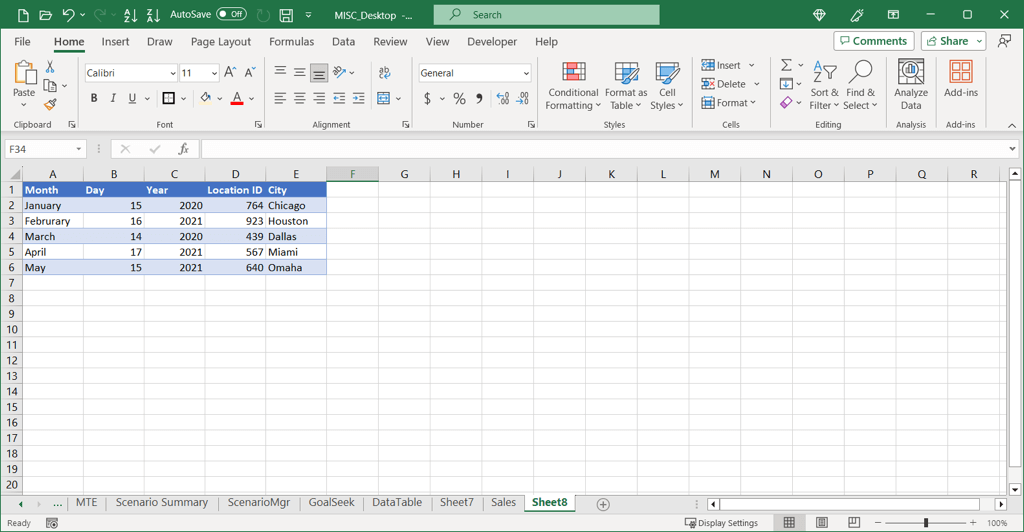Switch to the GoalSeek sheet tab
The height and width of the screenshot is (532, 1024).
tap(331, 503)
